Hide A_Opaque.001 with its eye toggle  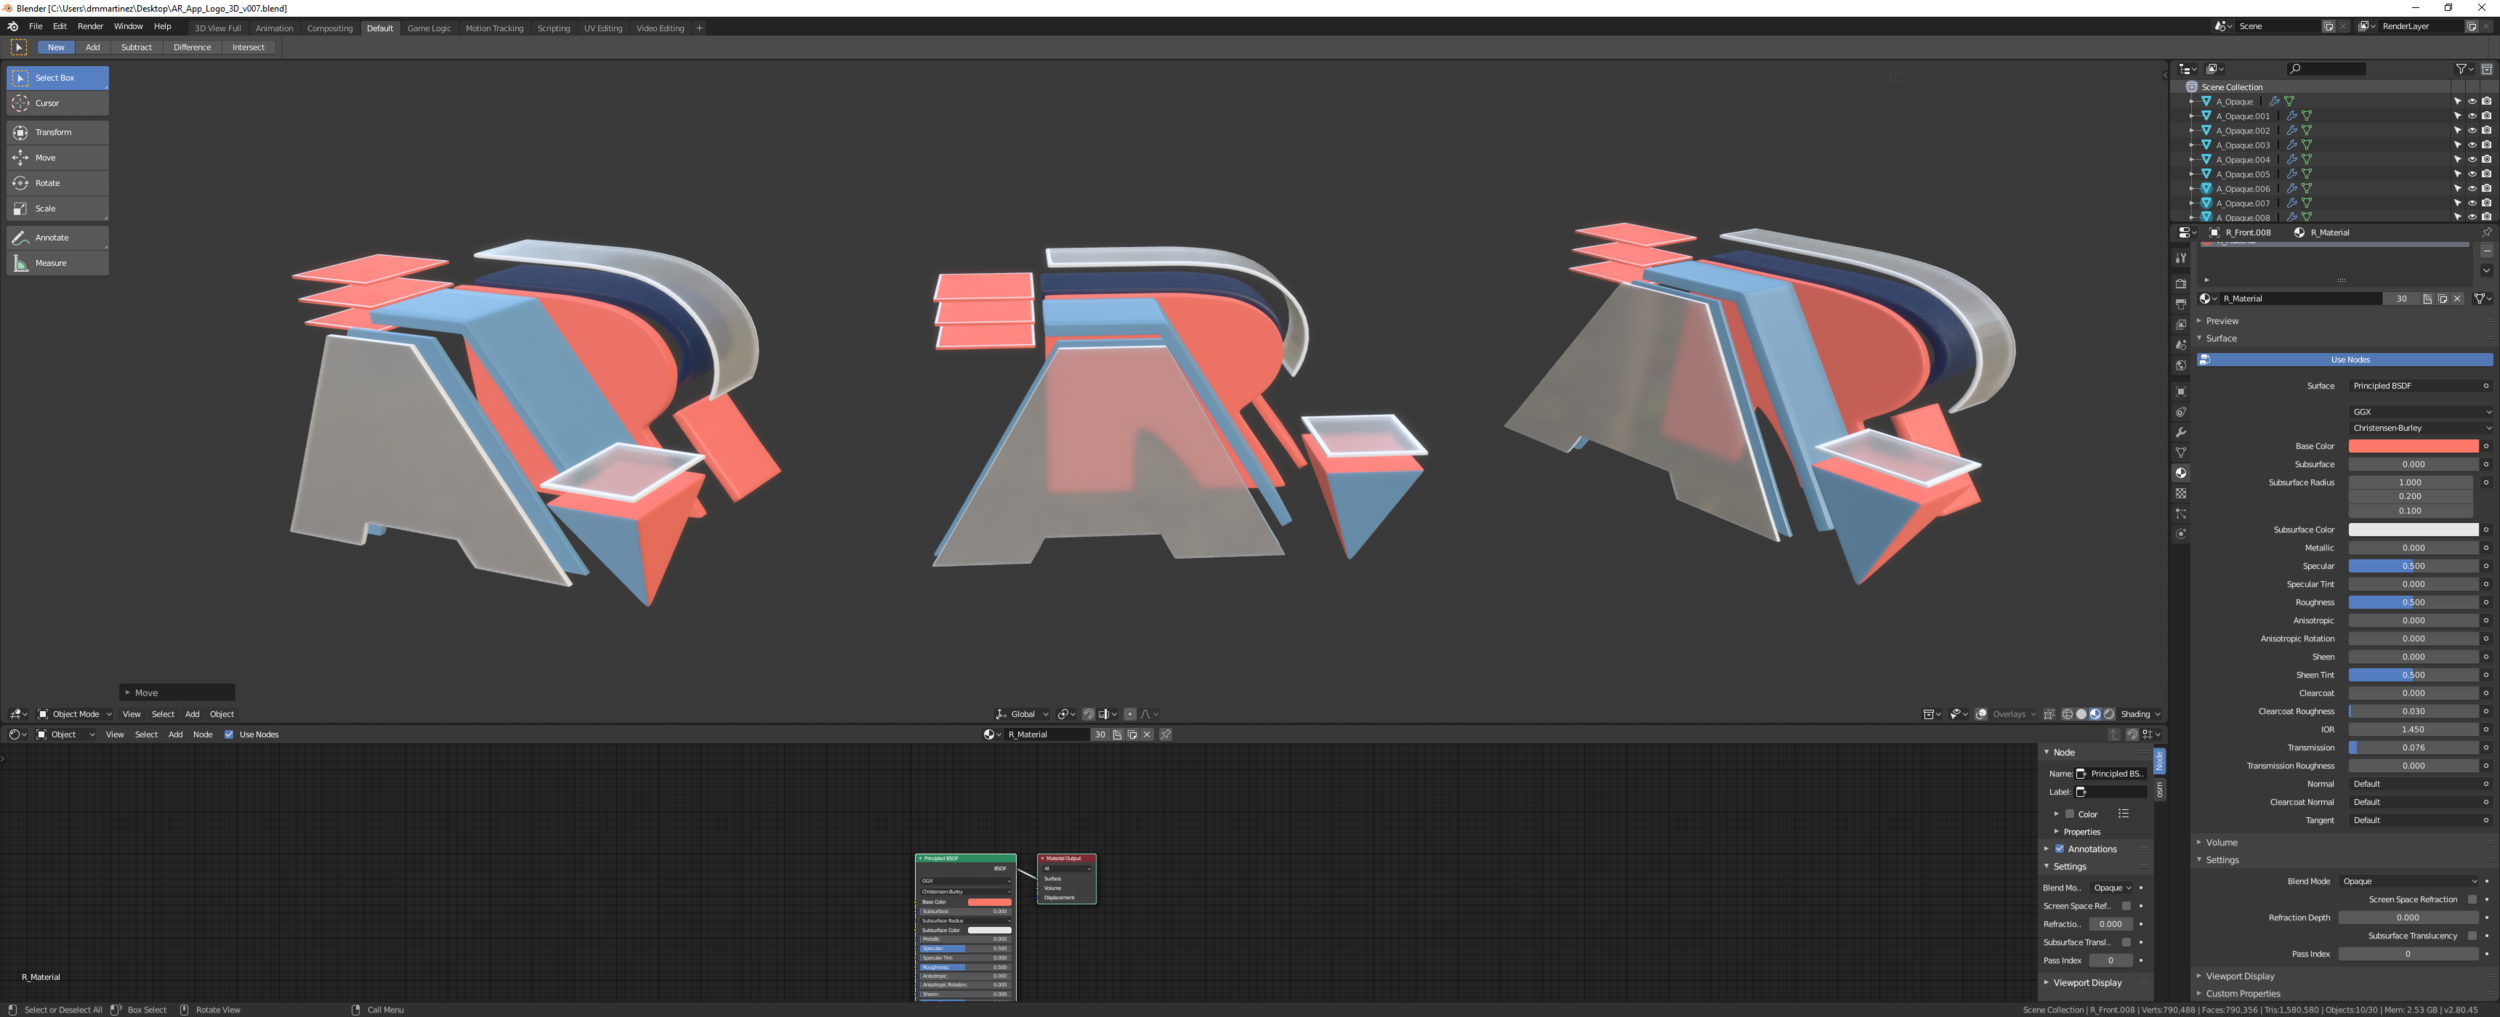(x=2470, y=115)
